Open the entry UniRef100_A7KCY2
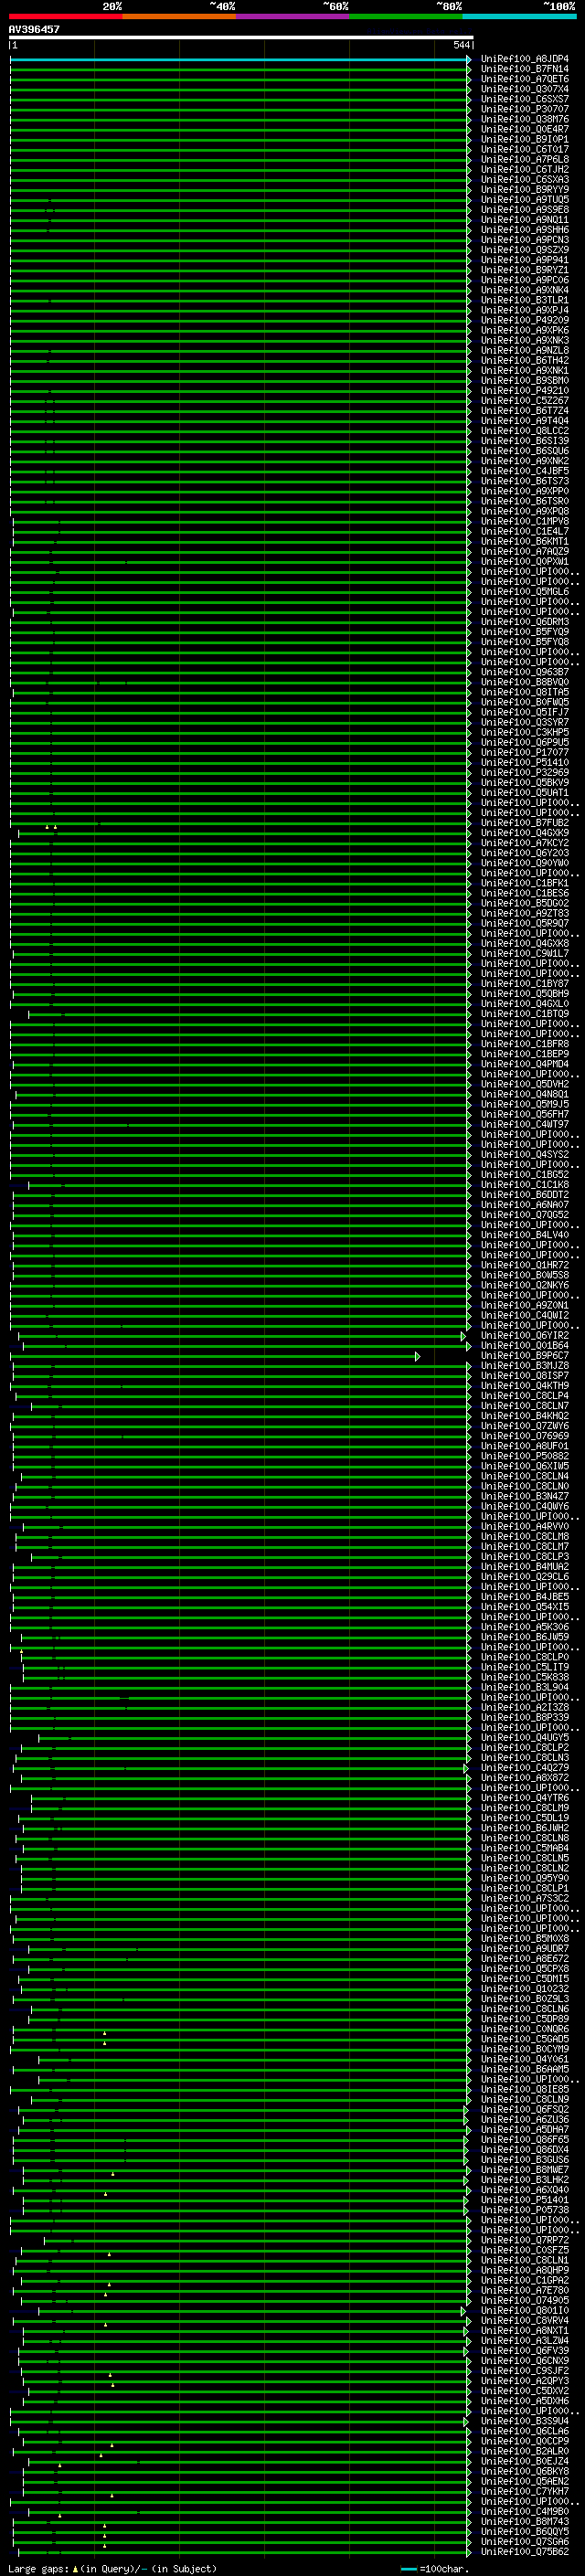 [x=525, y=843]
